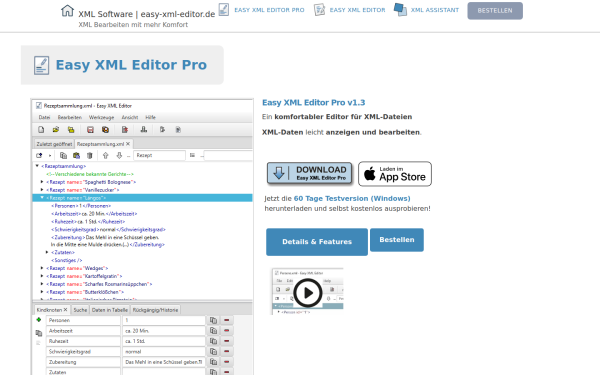Click the Save all floppy stack icon
Screen dimensions: 600x375
[105, 130]
